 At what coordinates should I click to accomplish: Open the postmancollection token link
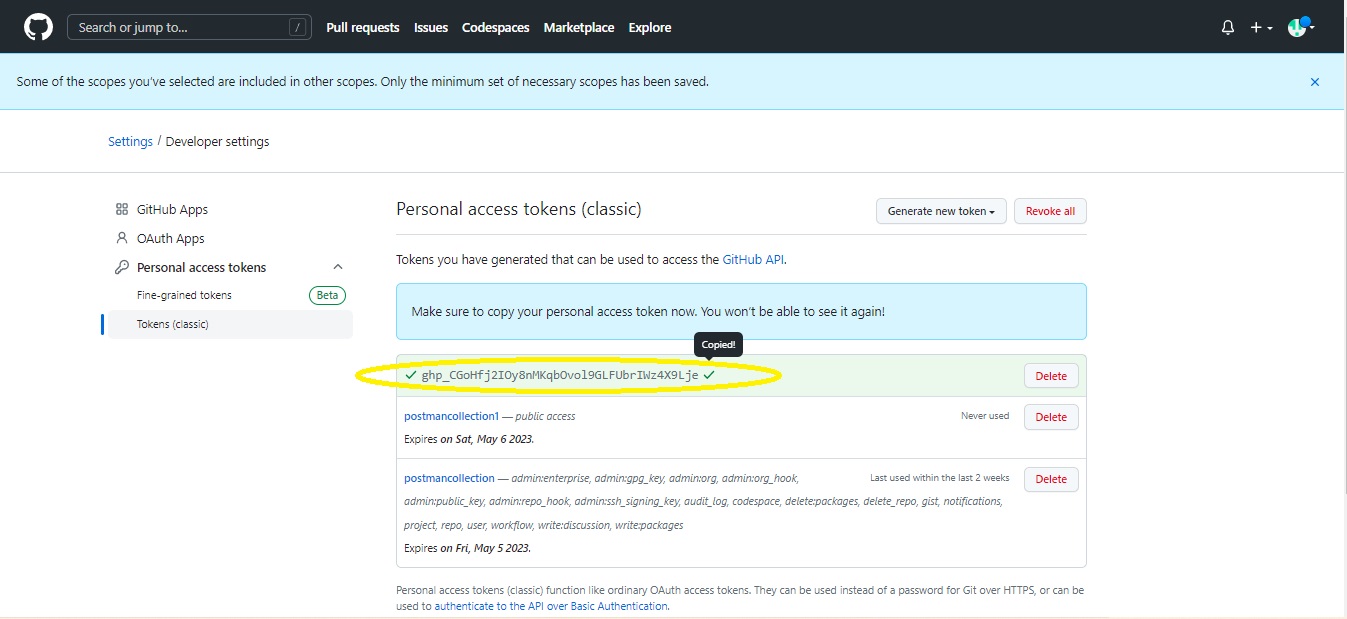(x=449, y=478)
